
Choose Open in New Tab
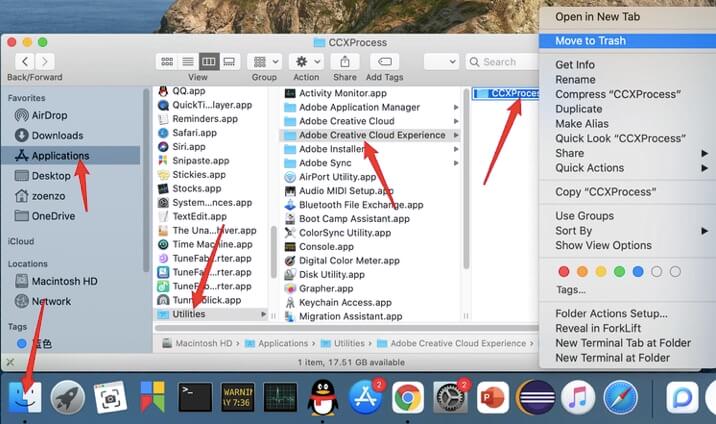click(597, 17)
